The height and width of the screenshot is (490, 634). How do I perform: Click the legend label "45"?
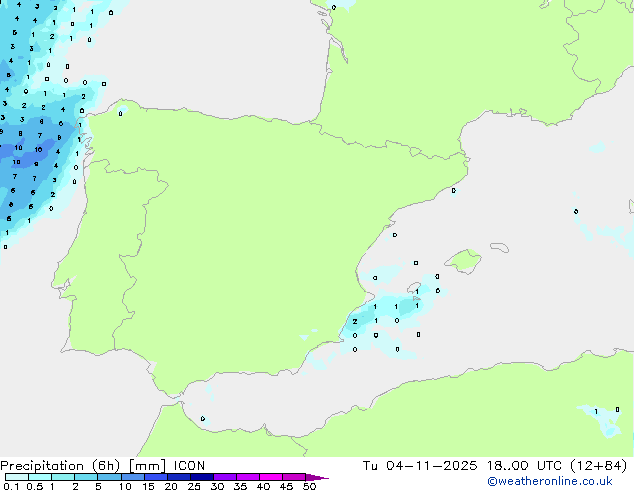[x=287, y=486]
